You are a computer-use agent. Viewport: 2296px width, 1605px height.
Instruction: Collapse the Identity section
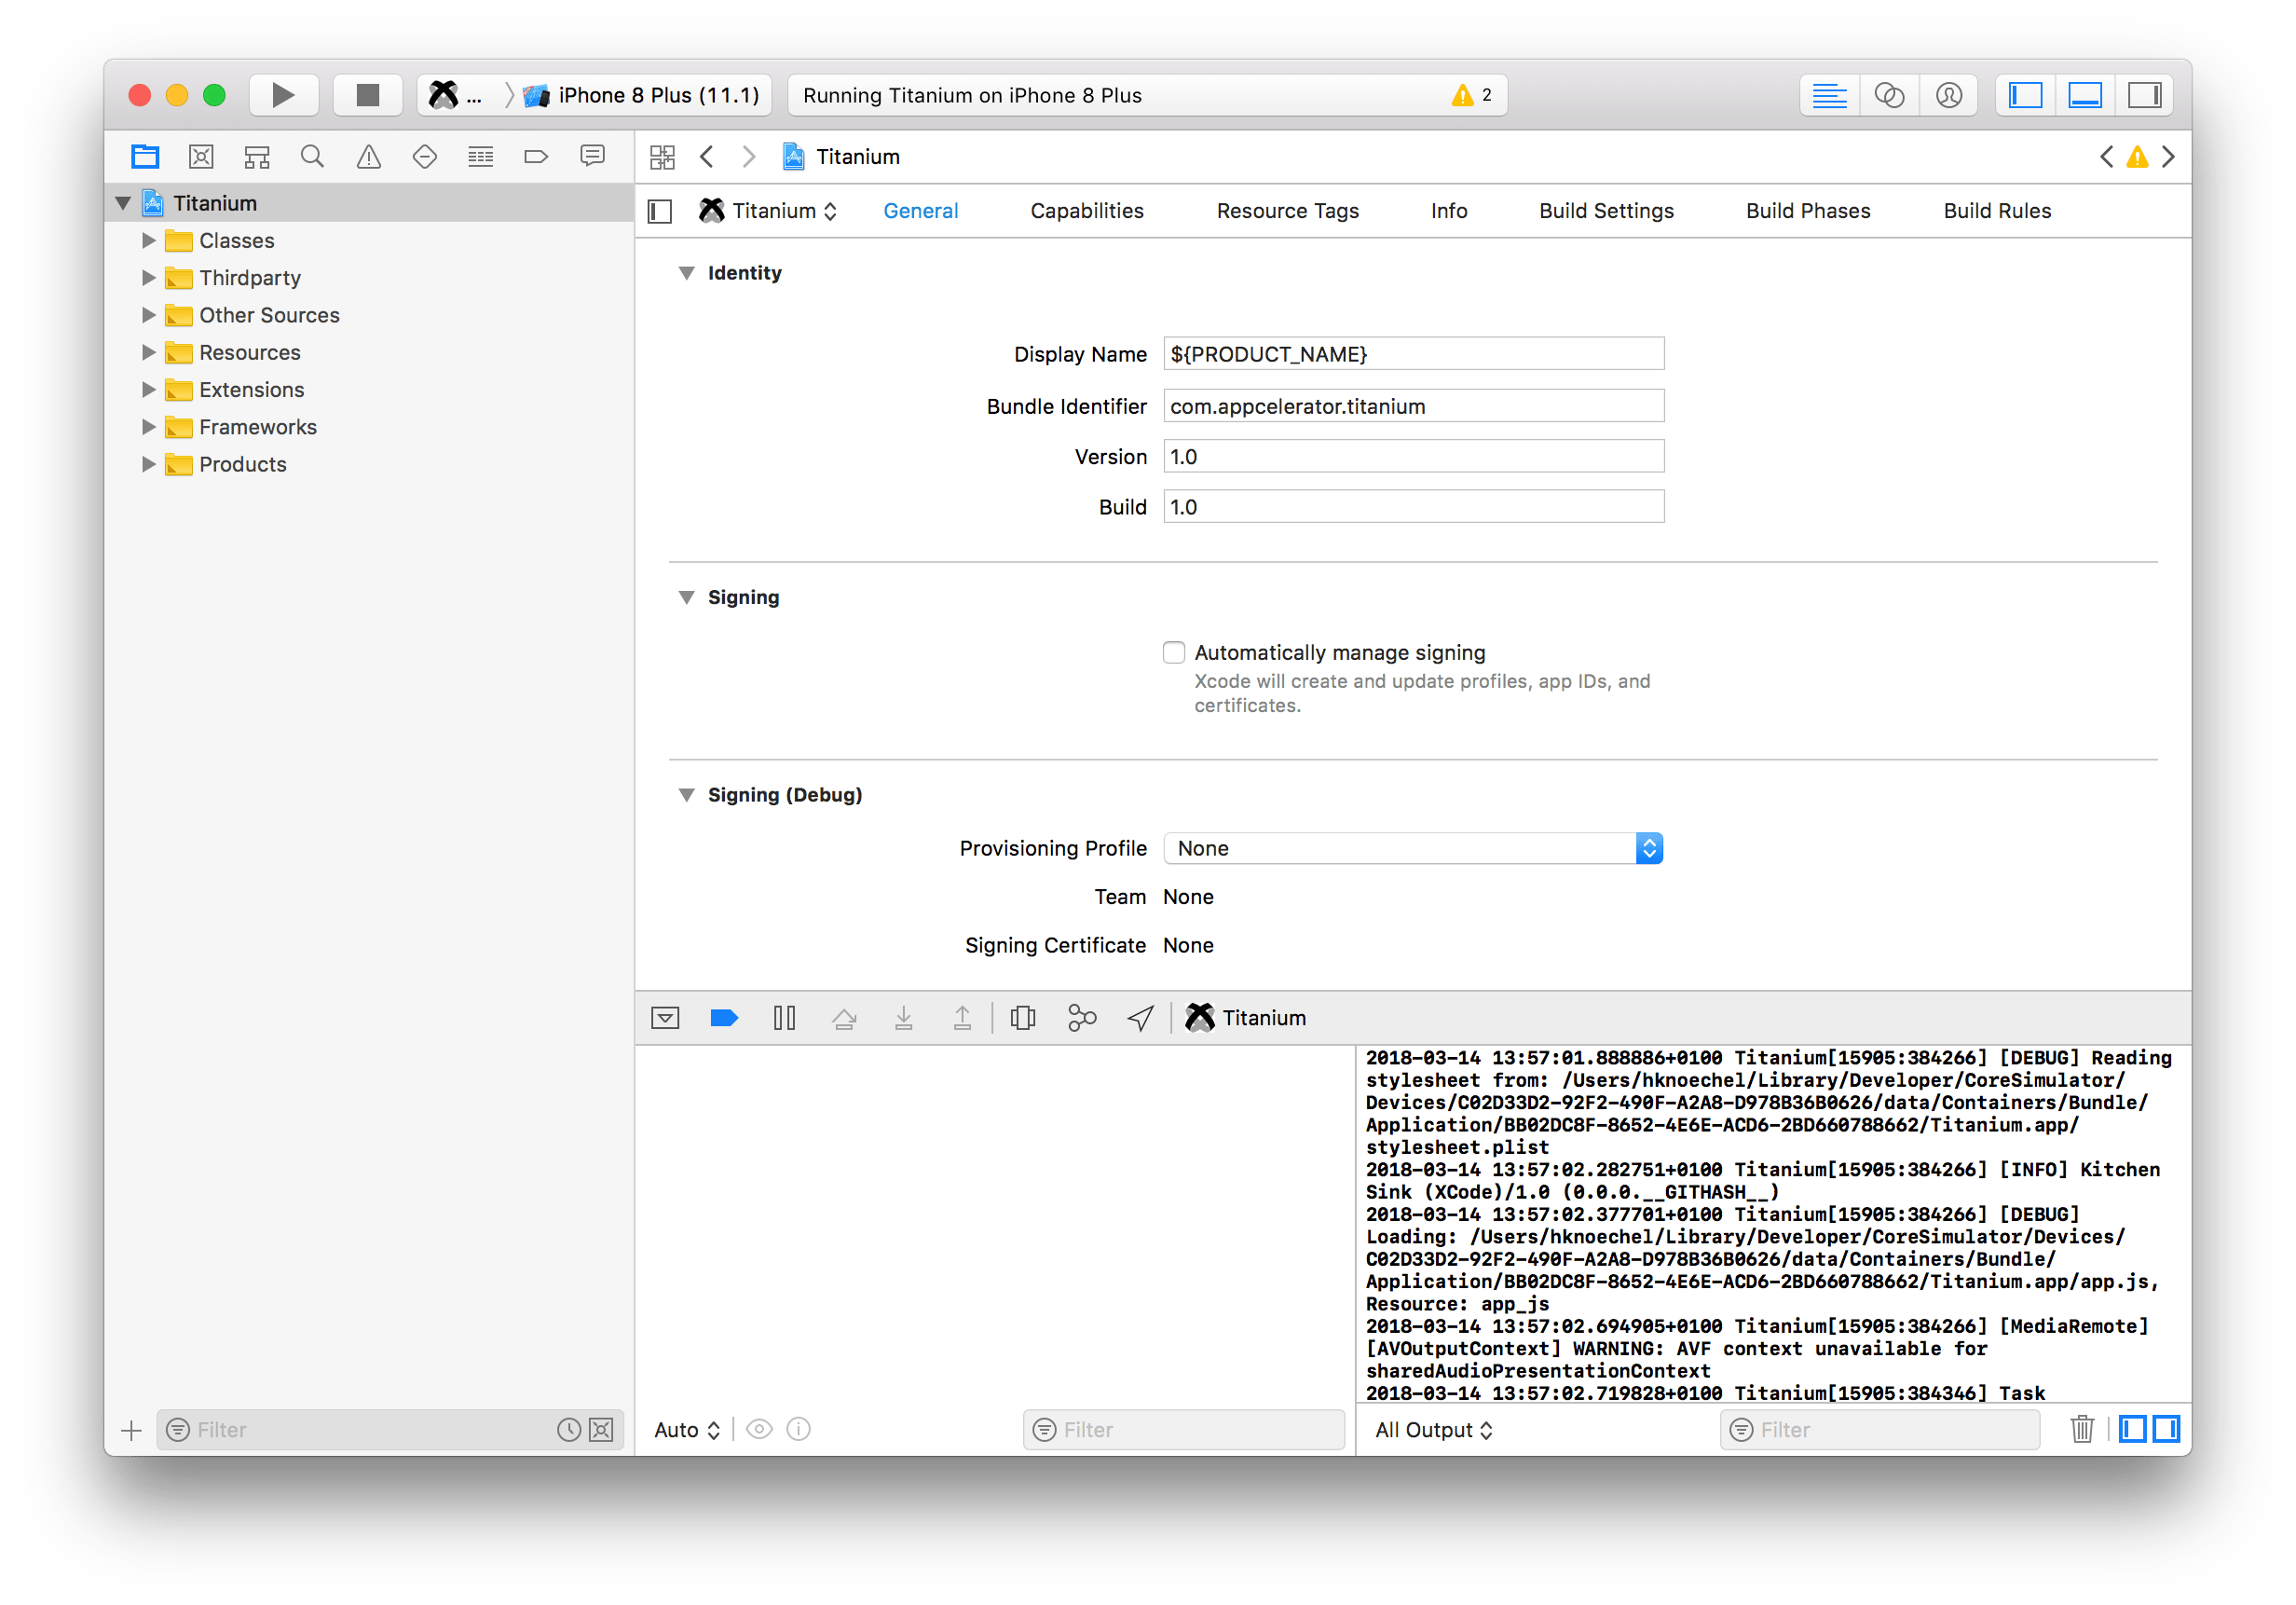[x=686, y=273]
